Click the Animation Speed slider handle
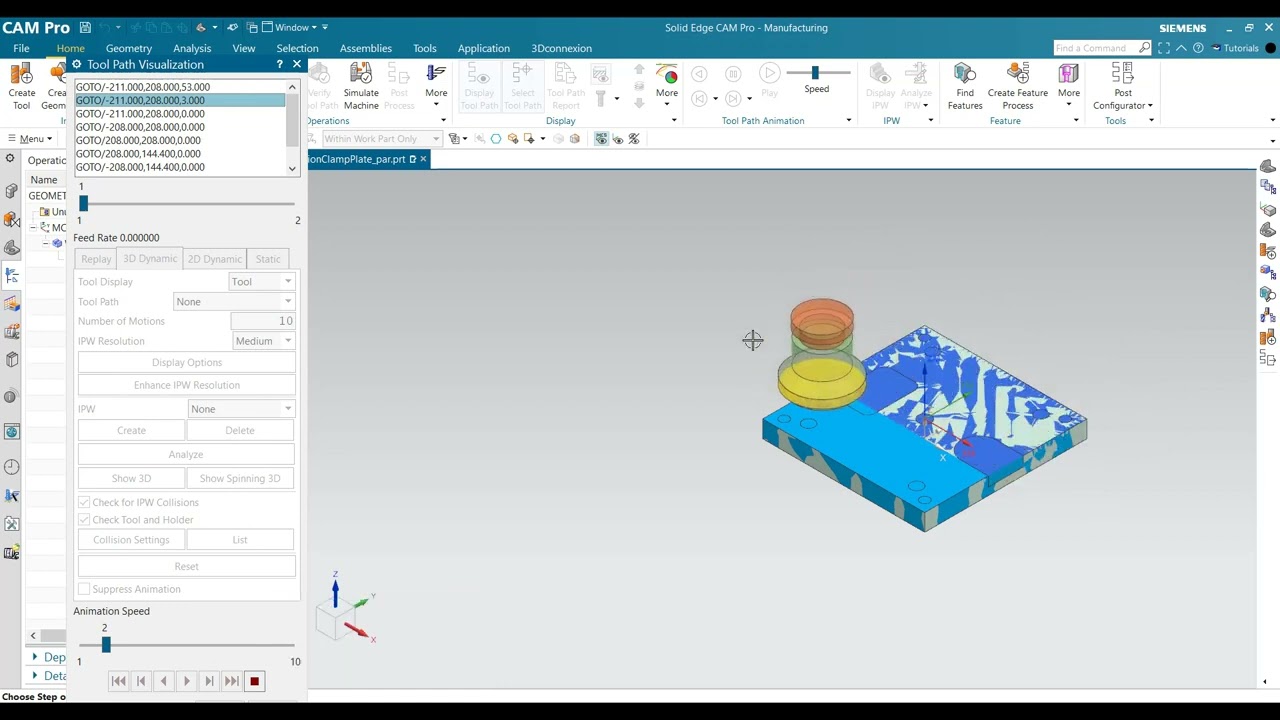 tap(106, 645)
